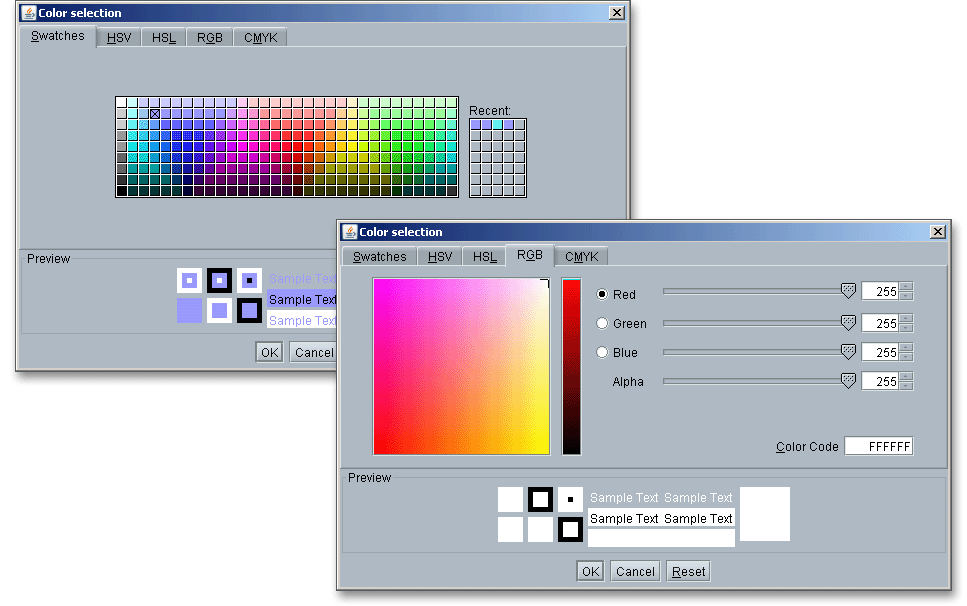Select the Green radio button

(602, 323)
